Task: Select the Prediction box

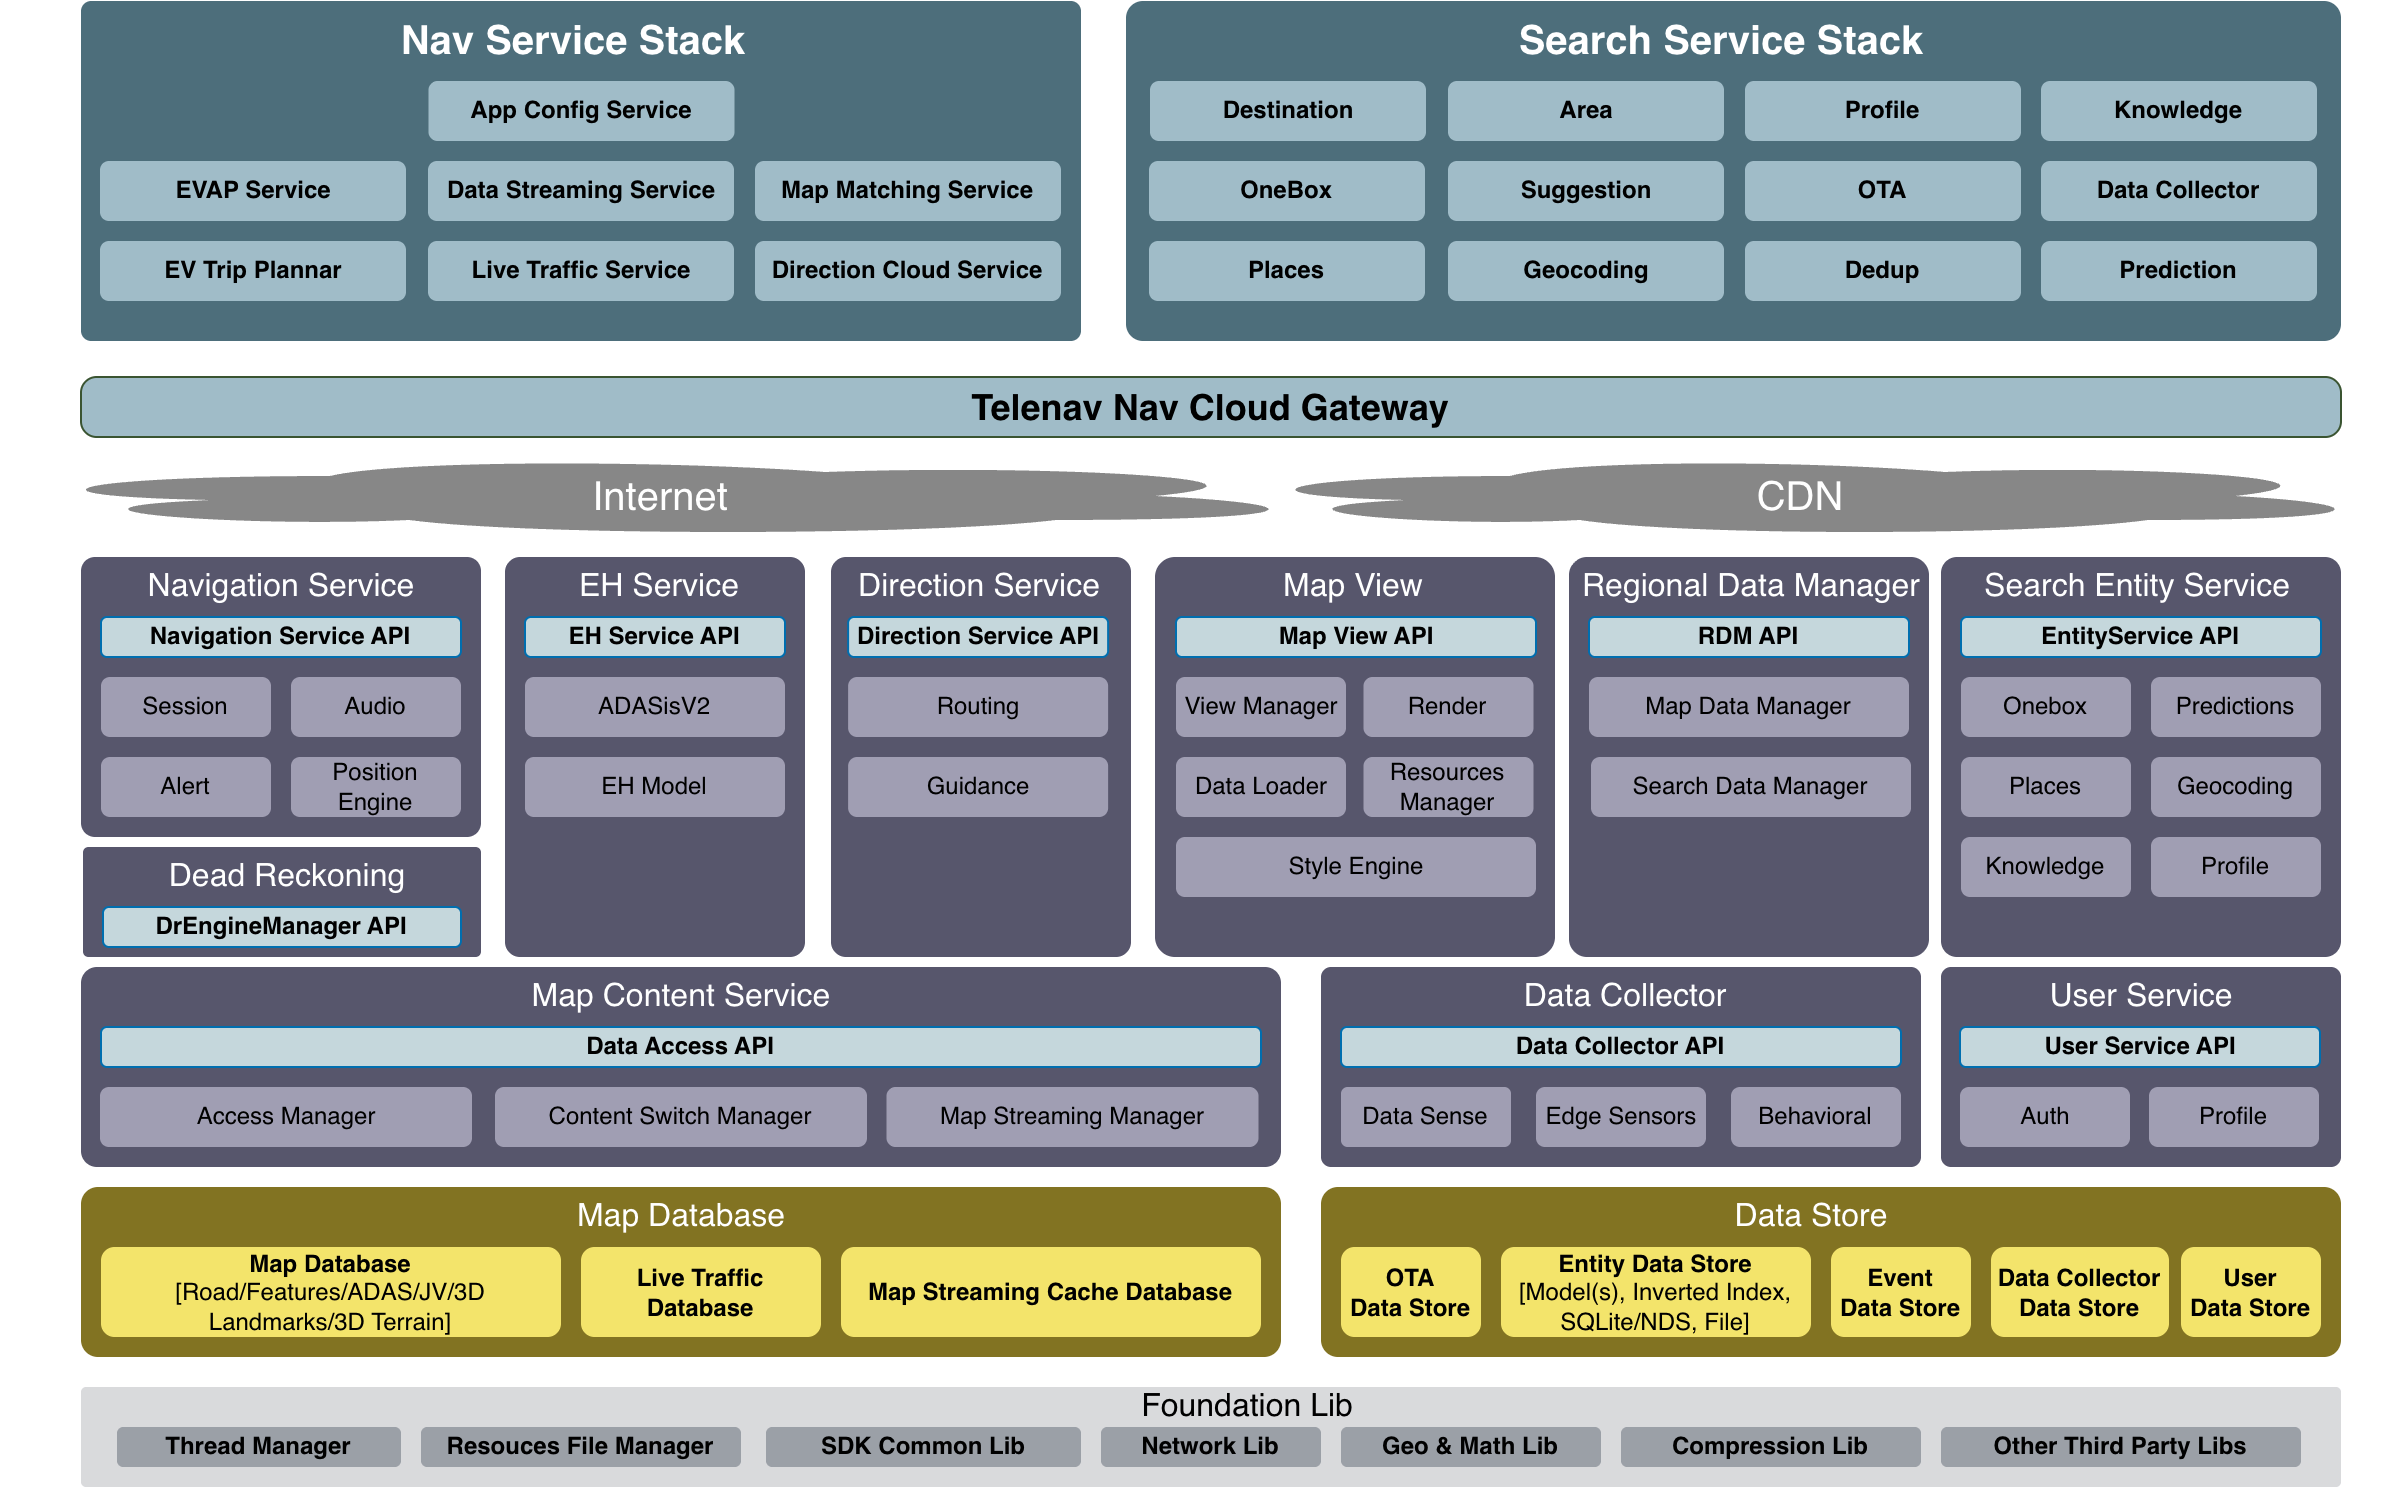Action: [x=2178, y=270]
